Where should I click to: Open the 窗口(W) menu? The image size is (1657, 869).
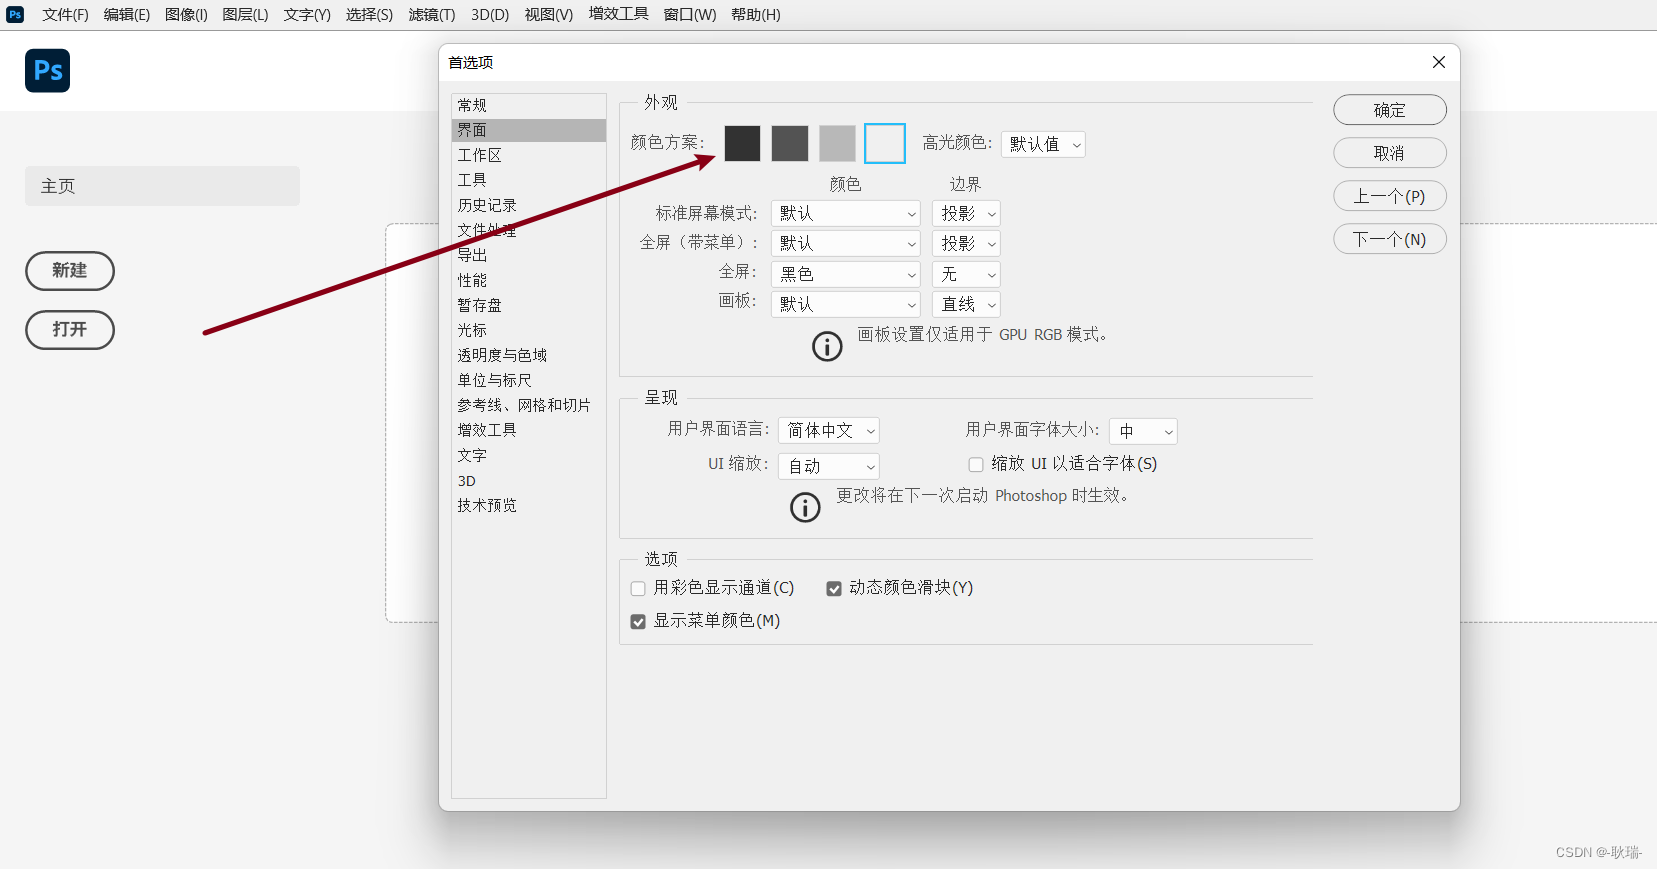tap(690, 14)
